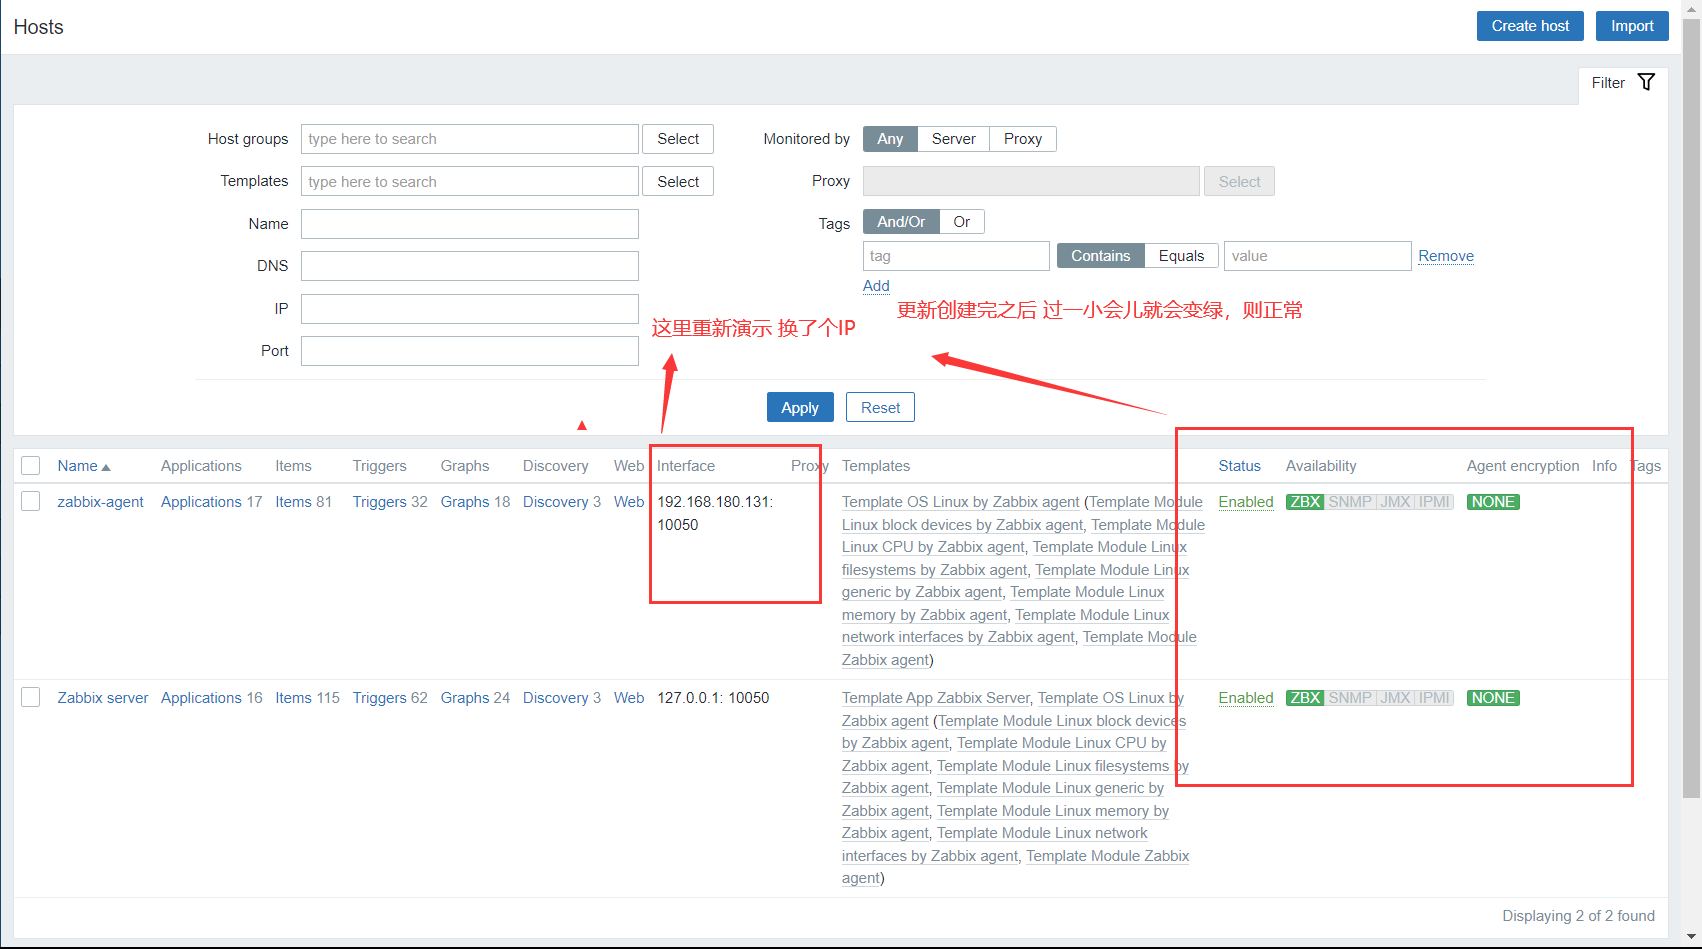Open Template OS Linux by Zabbix agent link
This screenshot has height=949, width=1702.
click(960, 502)
